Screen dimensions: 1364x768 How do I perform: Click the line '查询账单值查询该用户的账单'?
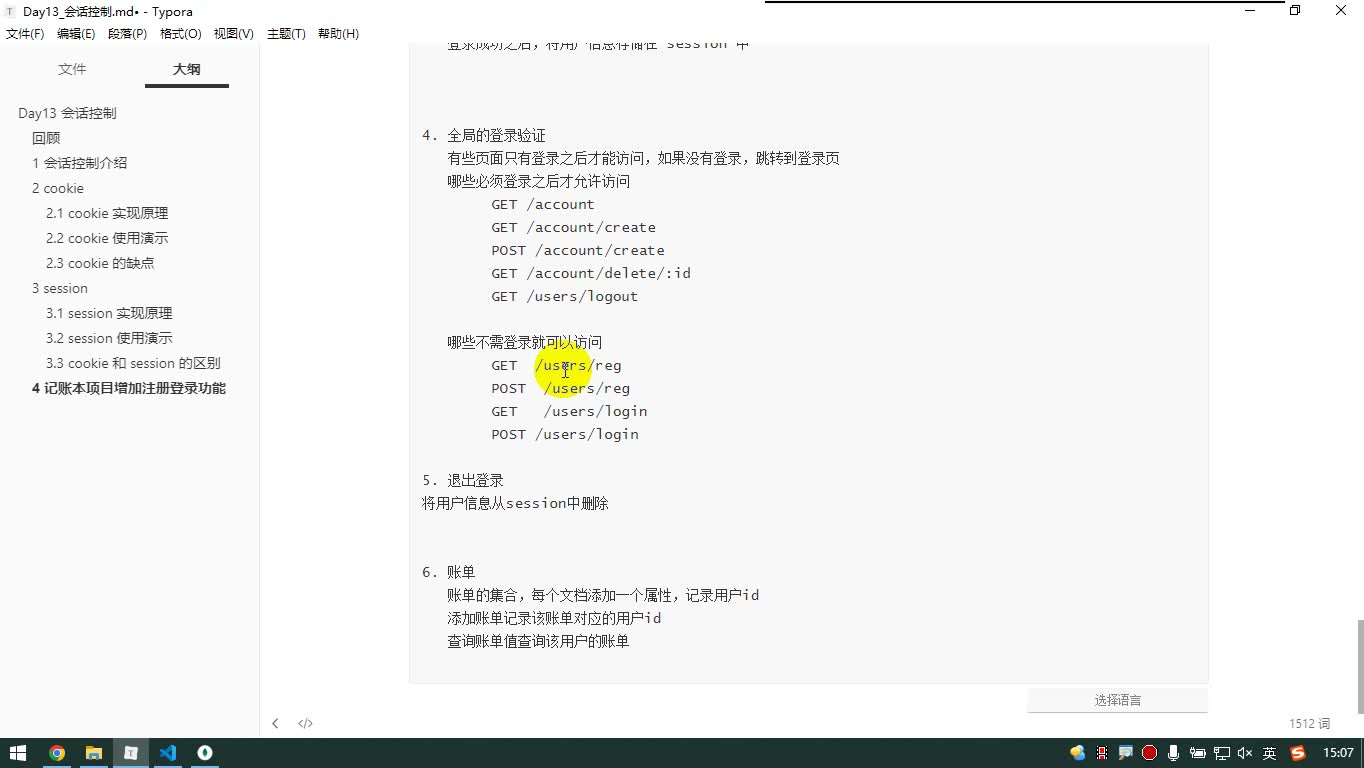pyautogui.click(x=538, y=641)
